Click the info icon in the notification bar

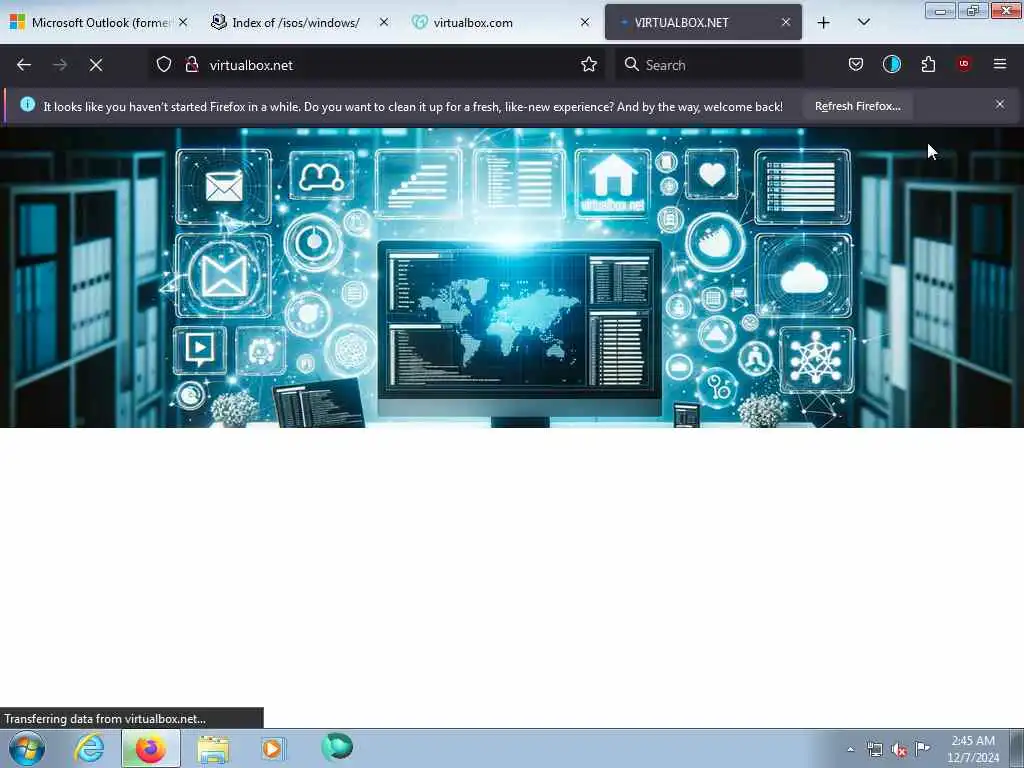pyautogui.click(x=27, y=104)
